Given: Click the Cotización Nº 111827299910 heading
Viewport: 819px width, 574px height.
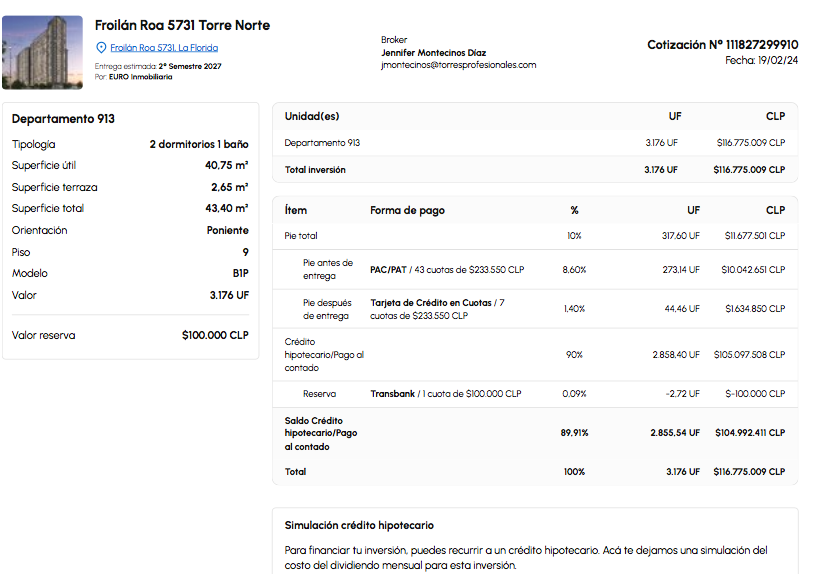Looking at the screenshot, I should click(x=722, y=45).
